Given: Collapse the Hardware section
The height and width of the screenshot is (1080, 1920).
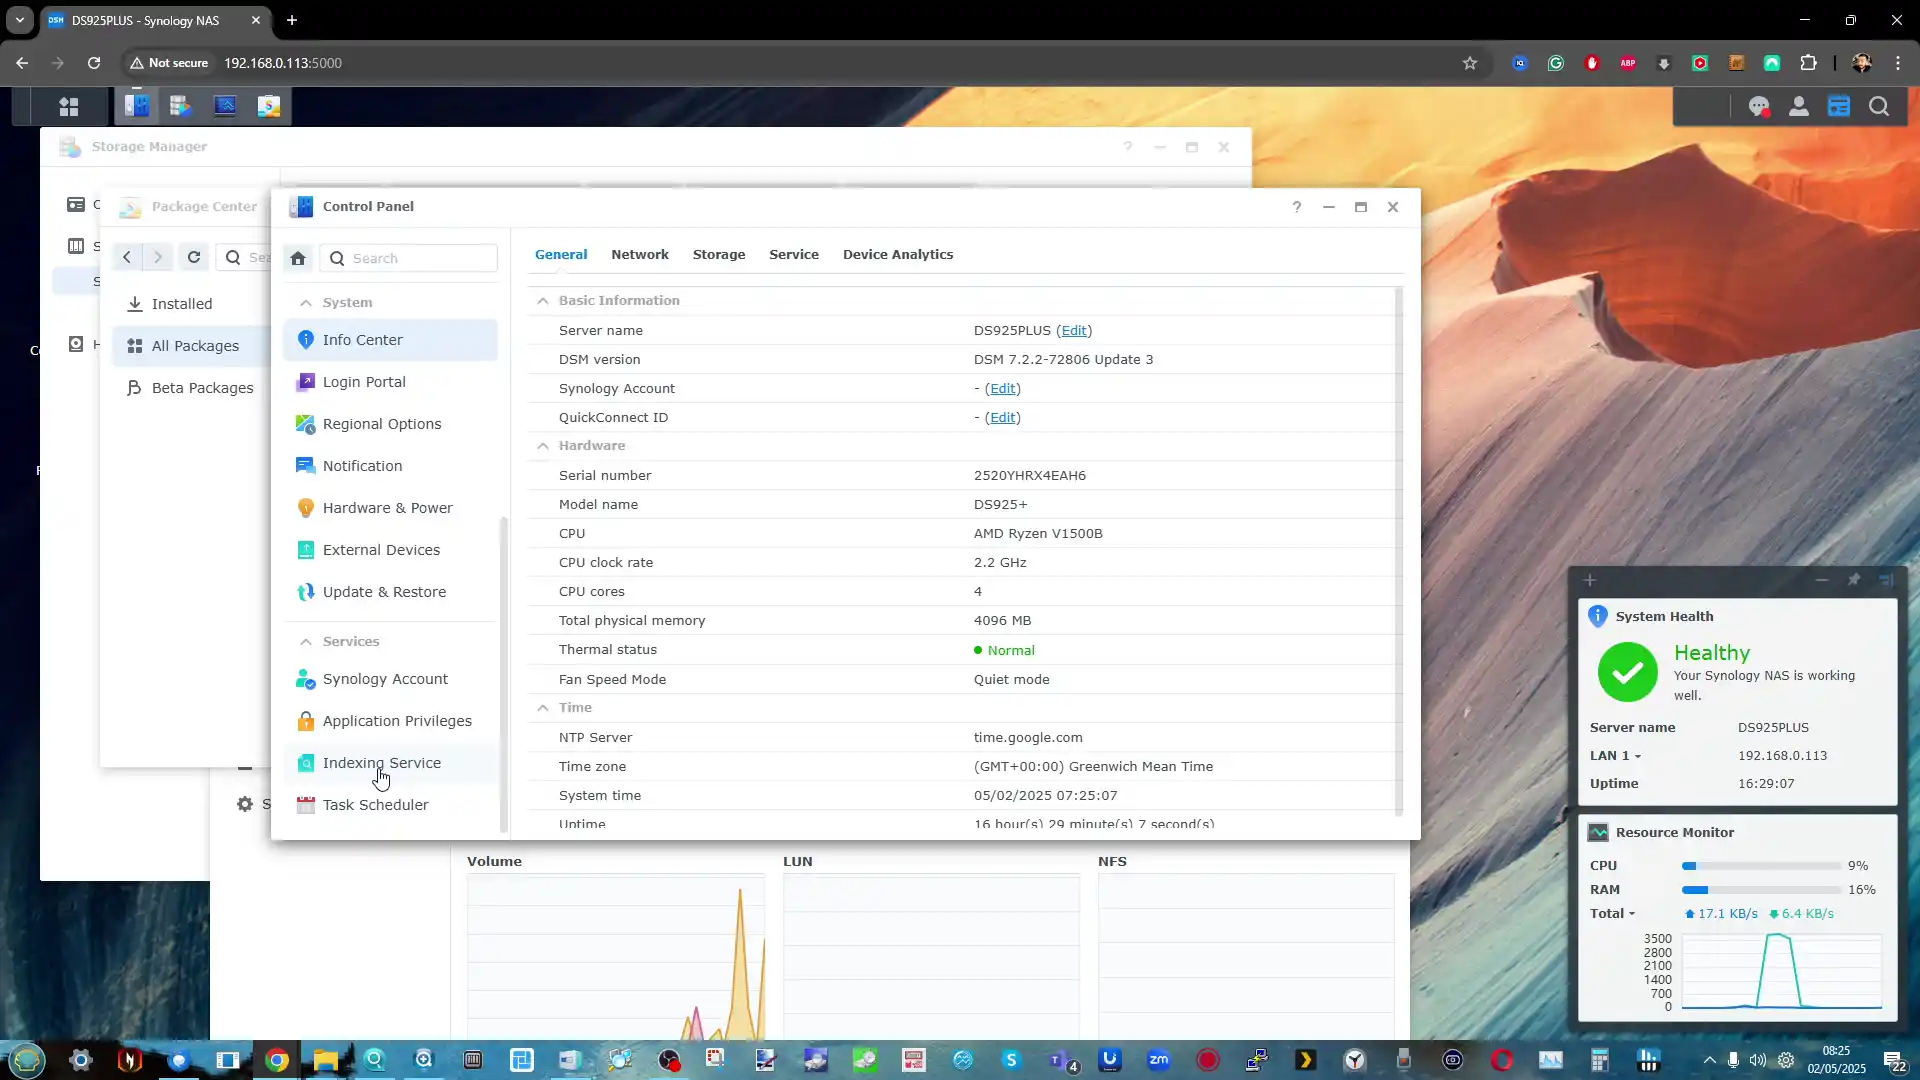Looking at the screenshot, I should pyautogui.click(x=542, y=446).
